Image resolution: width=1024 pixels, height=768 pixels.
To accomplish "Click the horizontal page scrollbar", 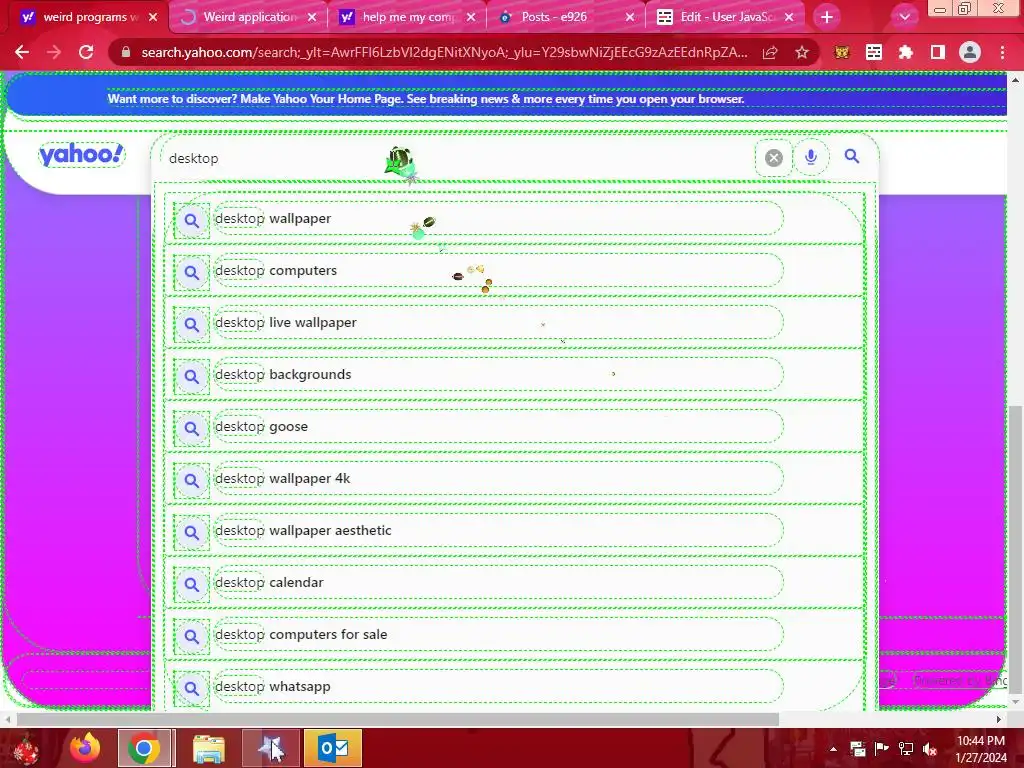I will click(x=397, y=719).
